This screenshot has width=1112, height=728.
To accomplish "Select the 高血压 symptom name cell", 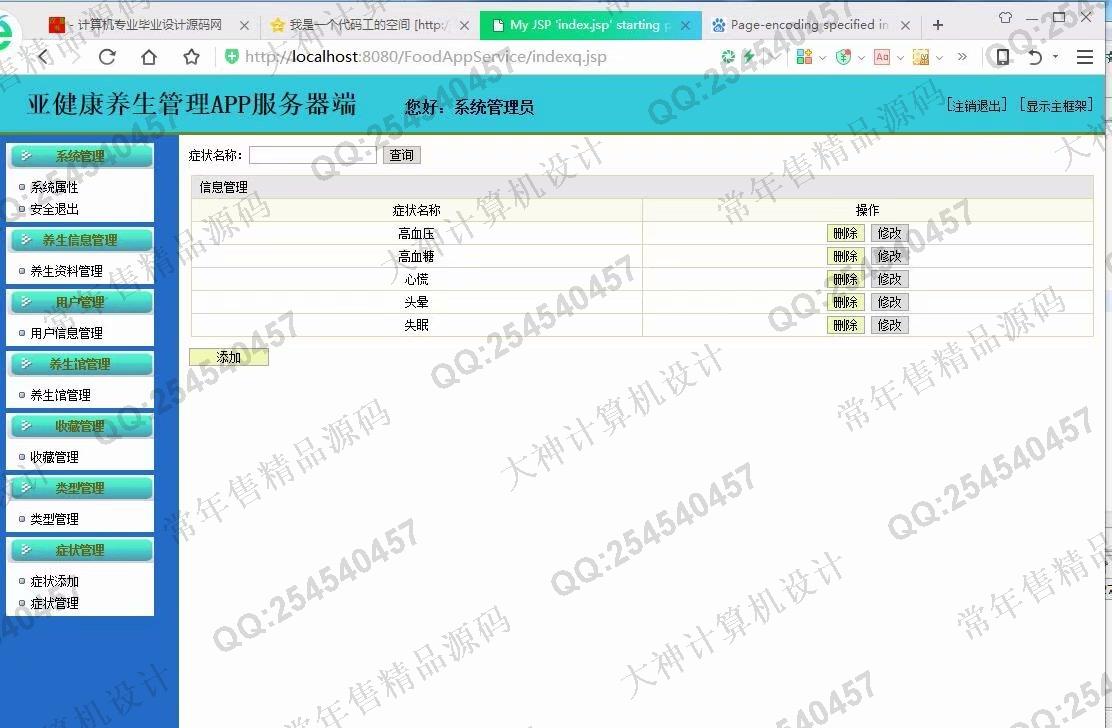I will pyautogui.click(x=416, y=233).
